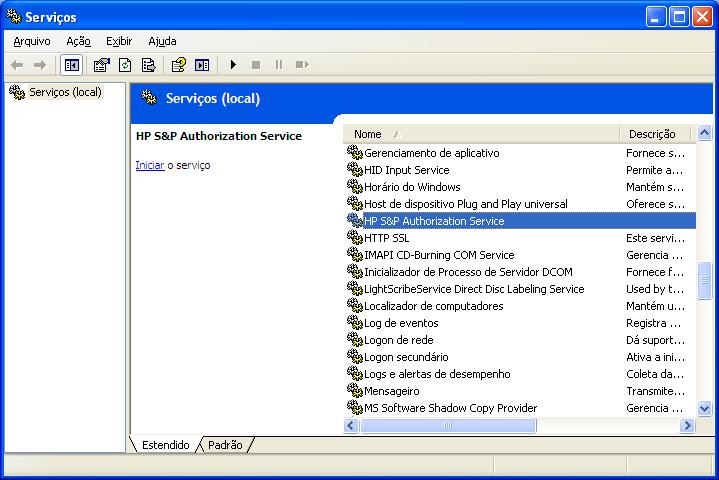Click the Start Service play button
719x480 pixels.
click(233, 65)
